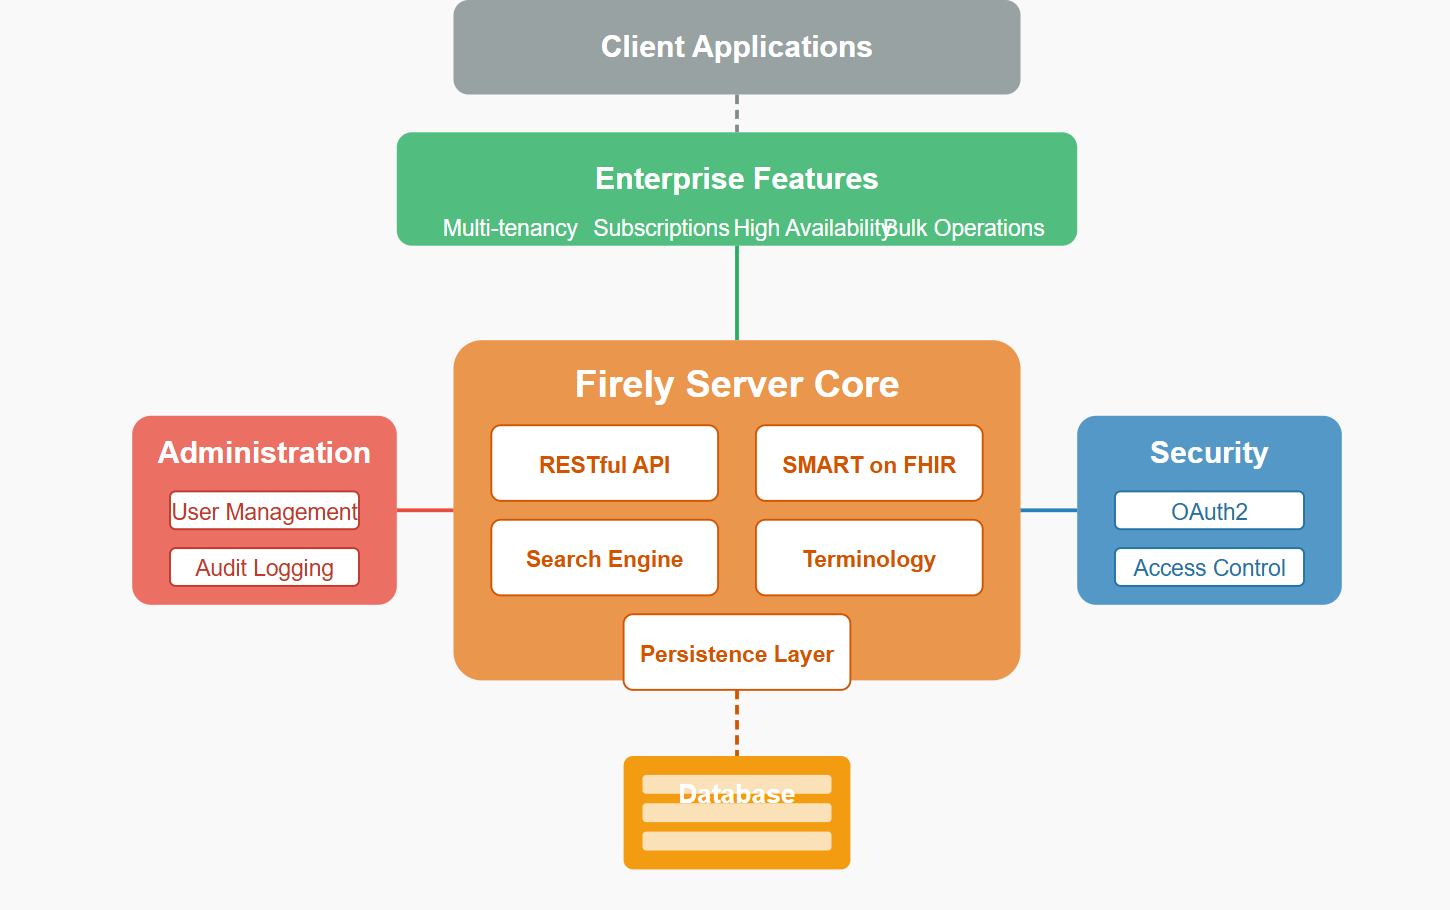1450x910 pixels.
Task: Choose the Bulk Operations label
Action: click(x=964, y=228)
